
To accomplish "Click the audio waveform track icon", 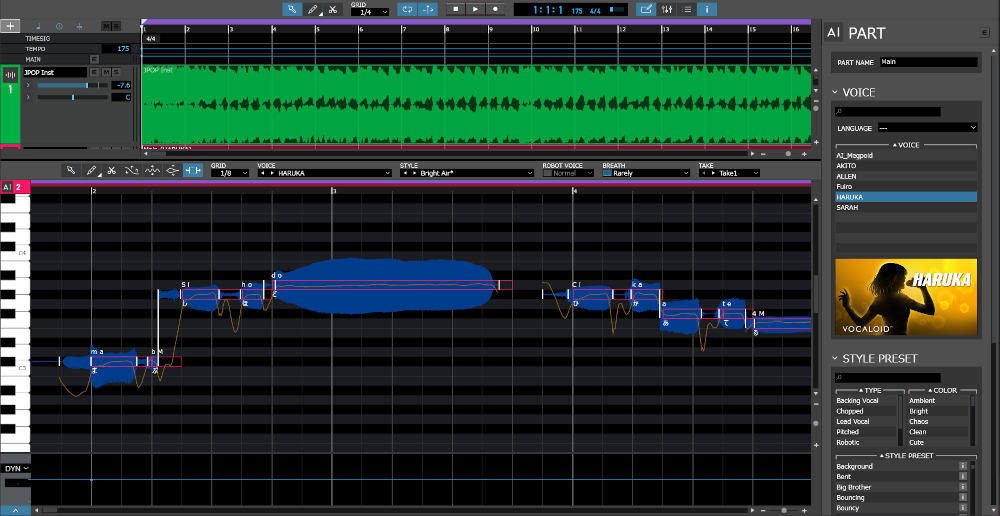I will point(10,75).
